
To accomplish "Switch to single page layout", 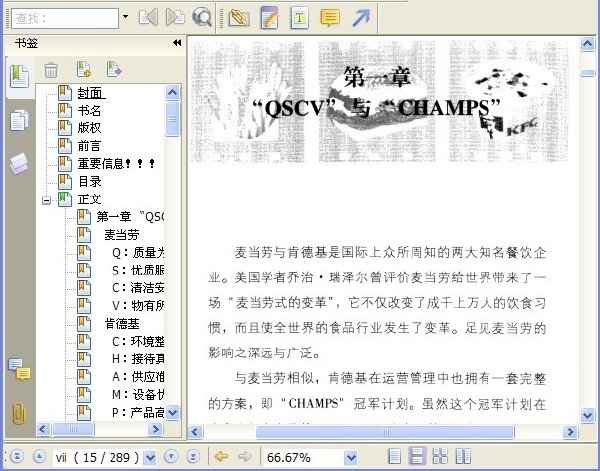I will pyautogui.click(x=394, y=456).
